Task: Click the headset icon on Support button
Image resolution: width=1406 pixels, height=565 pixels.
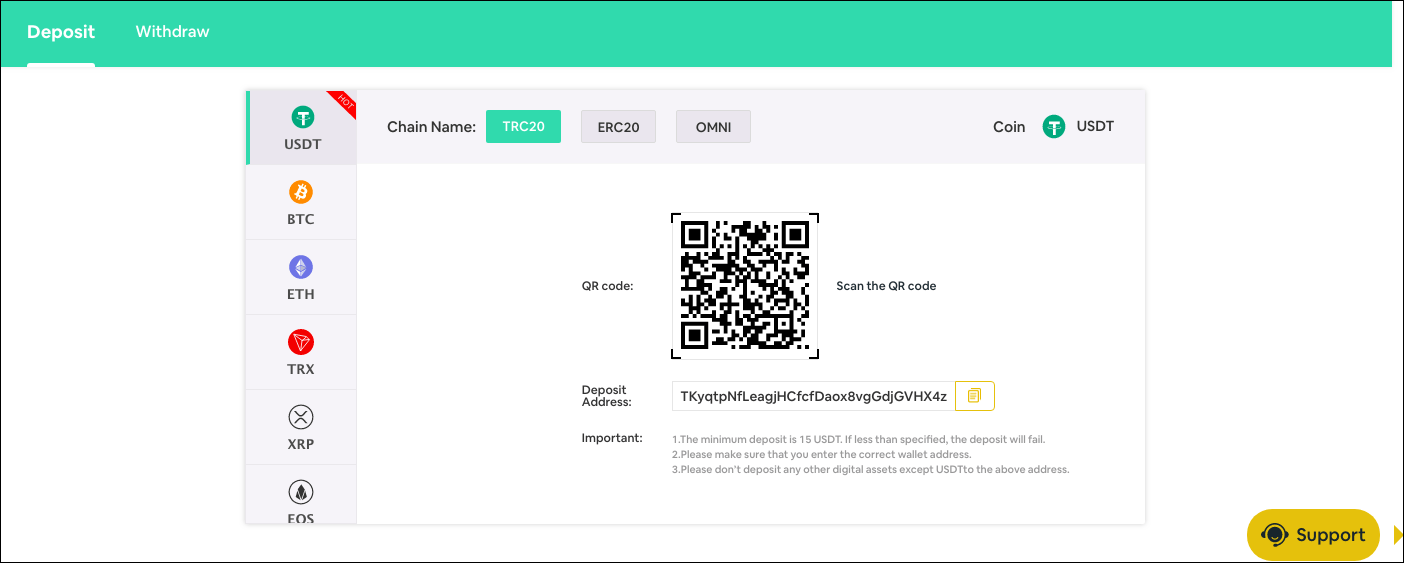Action: [1275, 535]
